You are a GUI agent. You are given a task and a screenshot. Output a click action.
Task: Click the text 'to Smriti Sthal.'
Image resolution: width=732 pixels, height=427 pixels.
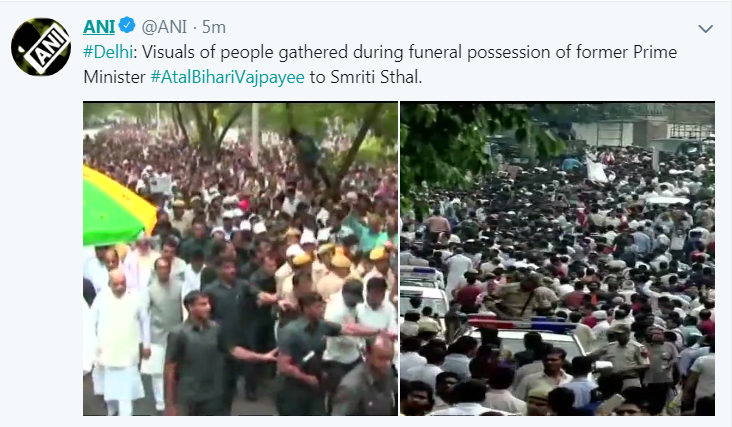(366, 77)
